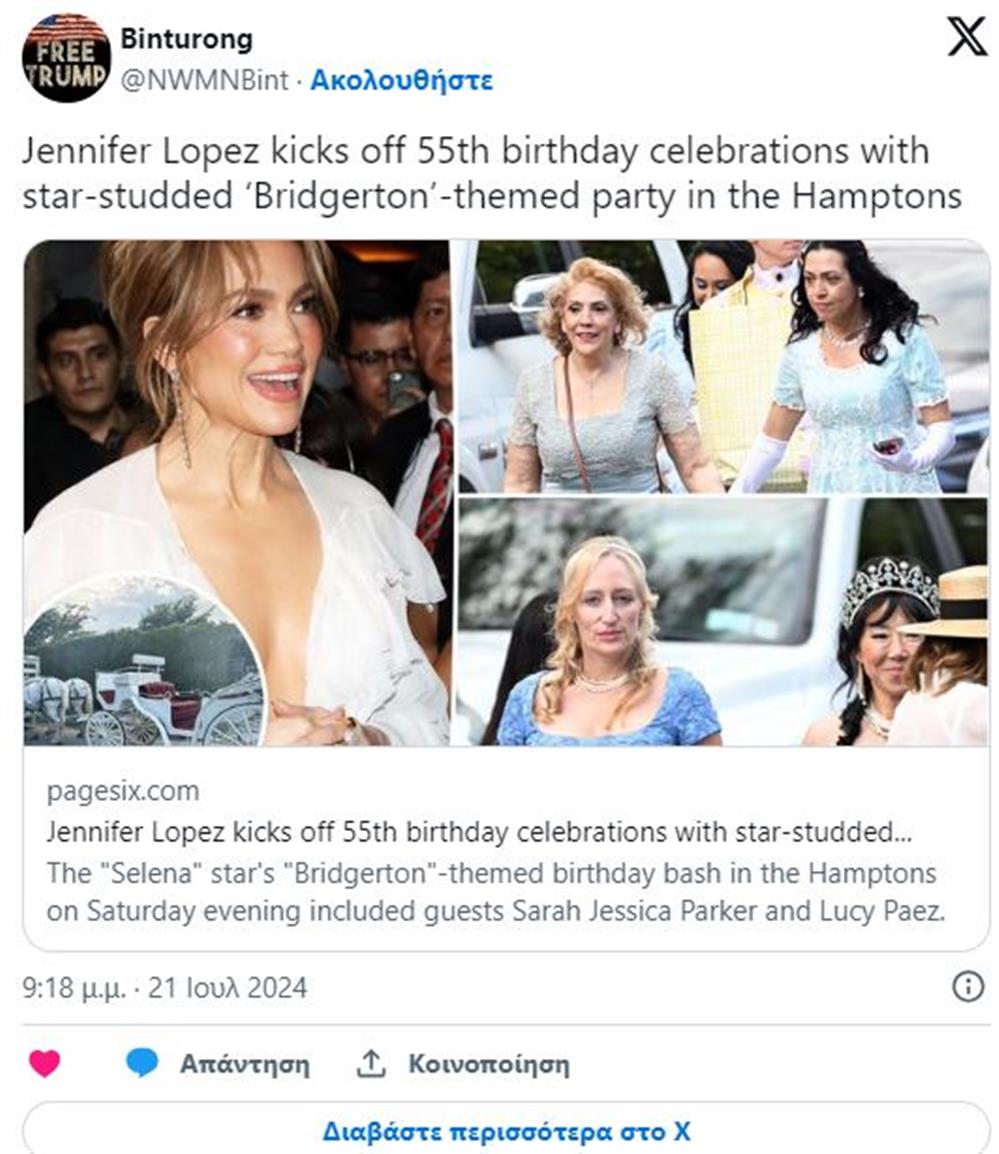999x1154 pixels.
Task: Open the X logo in the corner
Action: point(966,38)
